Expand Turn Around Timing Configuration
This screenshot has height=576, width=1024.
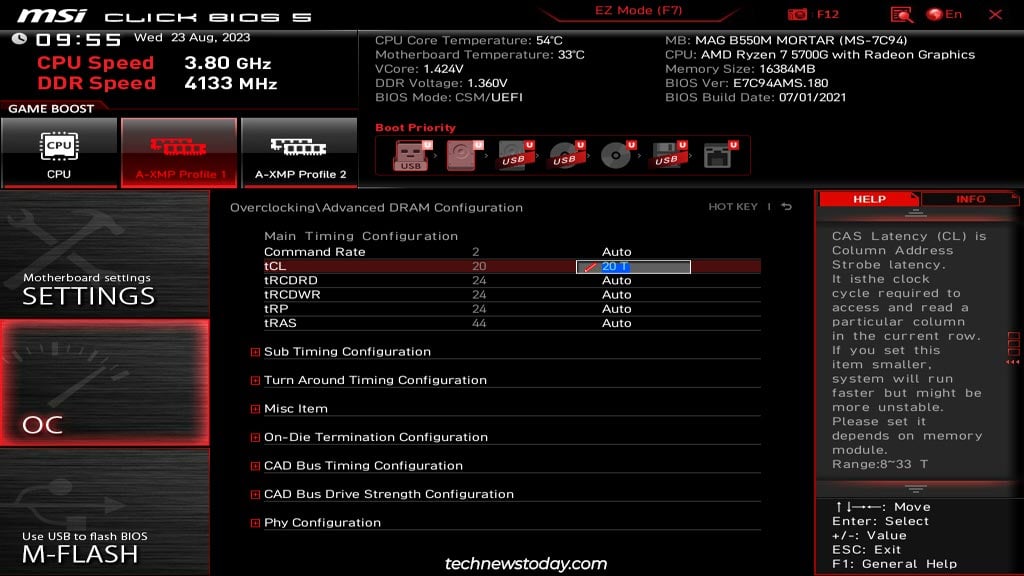point(255,381)
